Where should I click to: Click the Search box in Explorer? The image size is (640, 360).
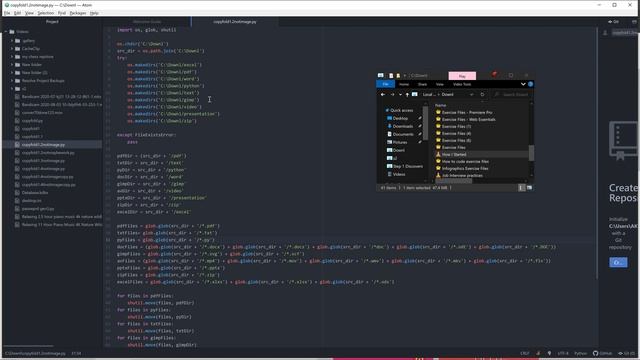(x=511, y=95)
